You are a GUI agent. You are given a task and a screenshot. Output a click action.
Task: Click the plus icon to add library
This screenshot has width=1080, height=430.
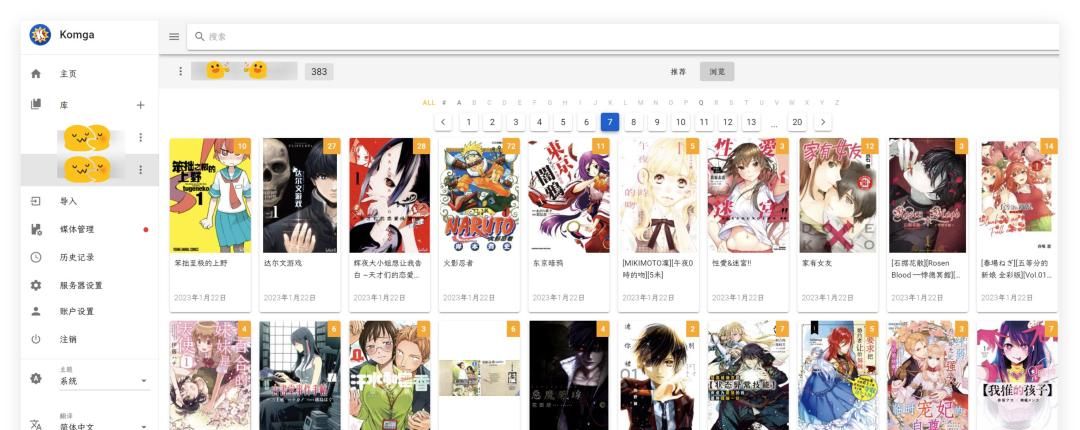[x=140, y=105]
